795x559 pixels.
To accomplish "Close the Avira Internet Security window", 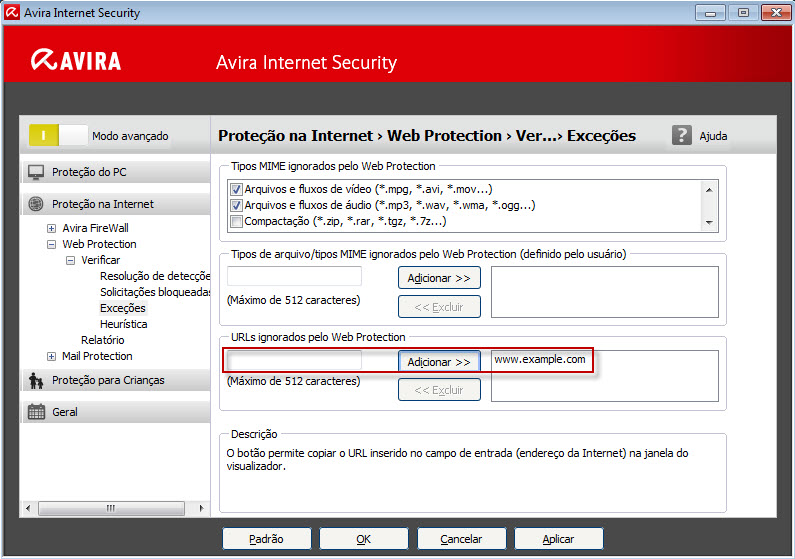I will [x=776, y=12].
